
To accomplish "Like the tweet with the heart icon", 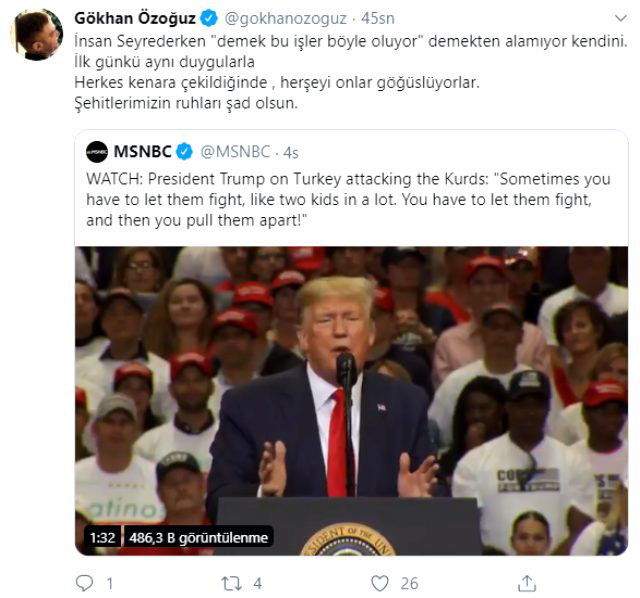I will (380, 583).
